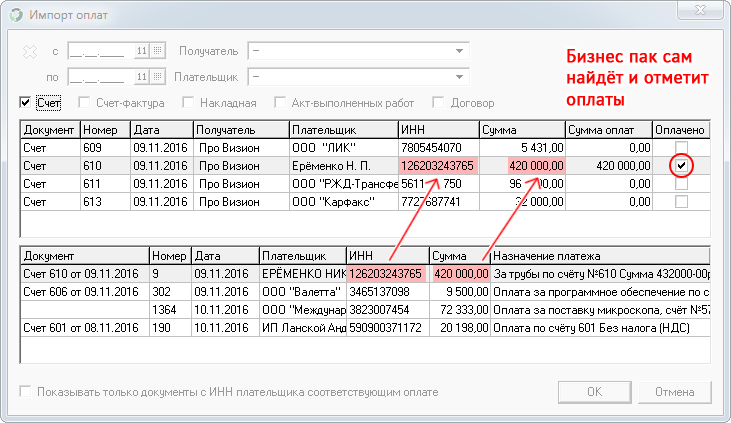Expand the Плательщик dropdown list
The height and width of the screenshot is (423, 731).
point(459,76)
